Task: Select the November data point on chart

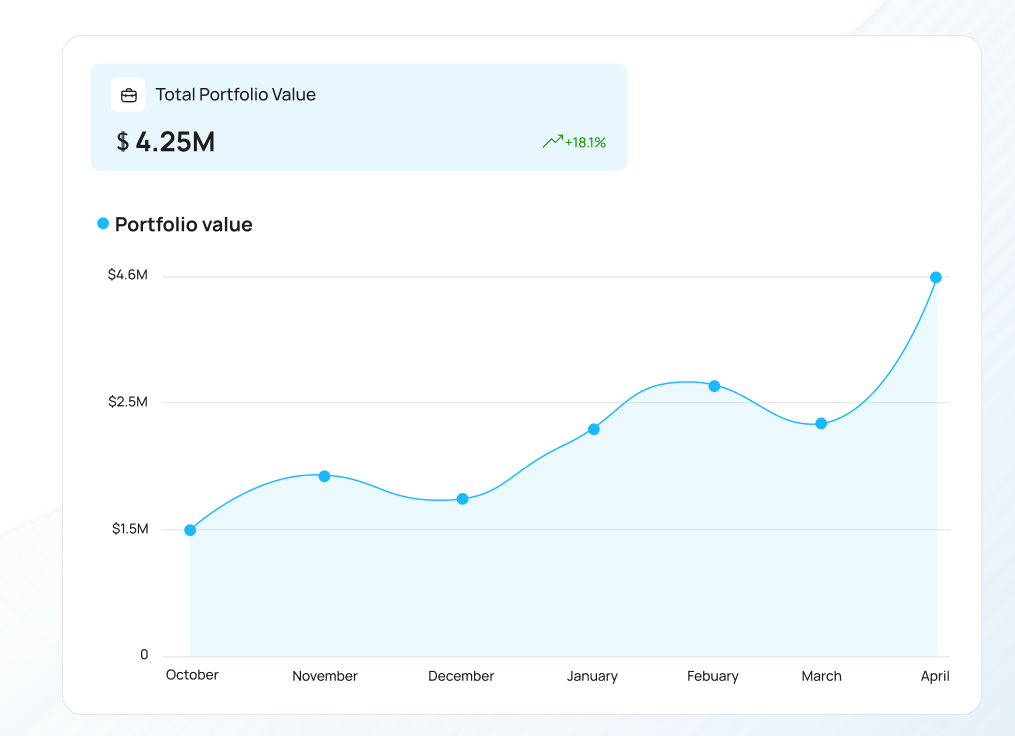Action: coord(324,476)
